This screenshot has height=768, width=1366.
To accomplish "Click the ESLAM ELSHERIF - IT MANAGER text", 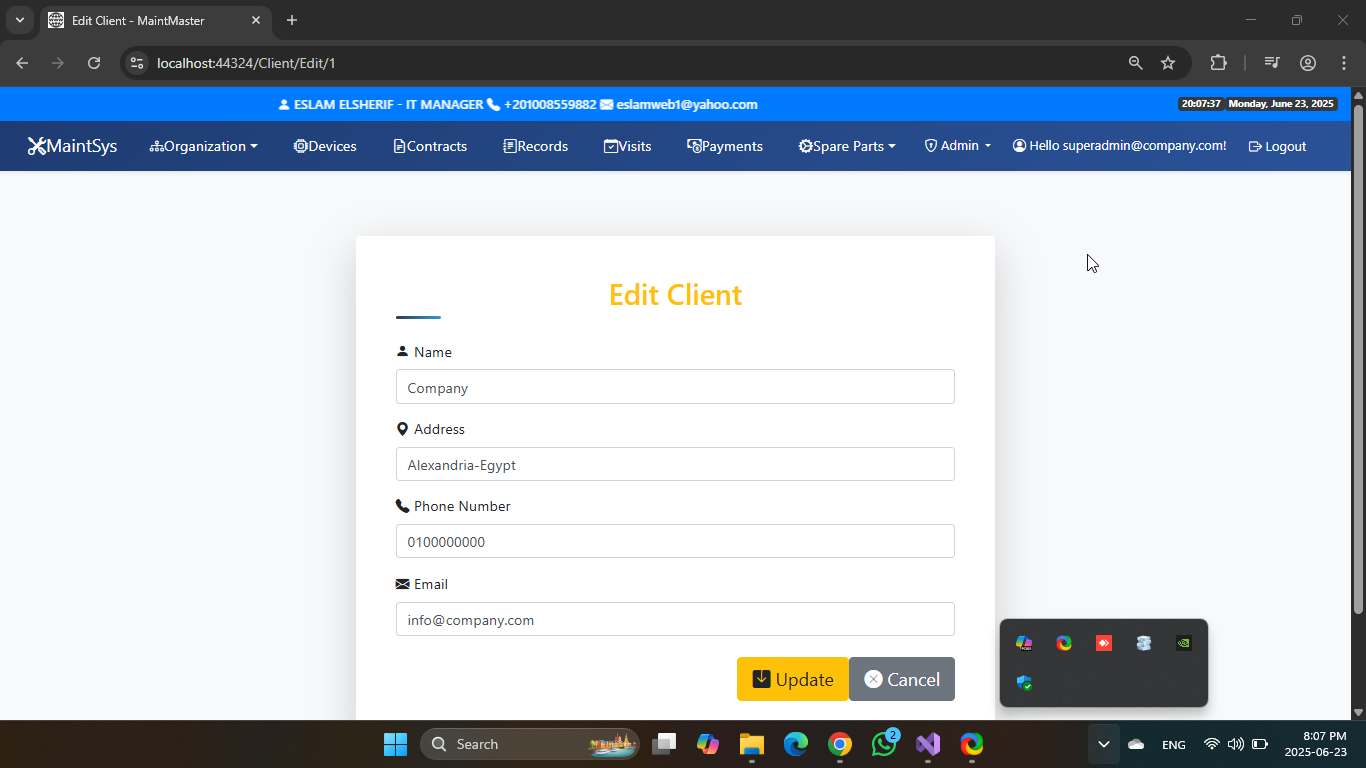I will pyautogui.click(x=388, y=104).
